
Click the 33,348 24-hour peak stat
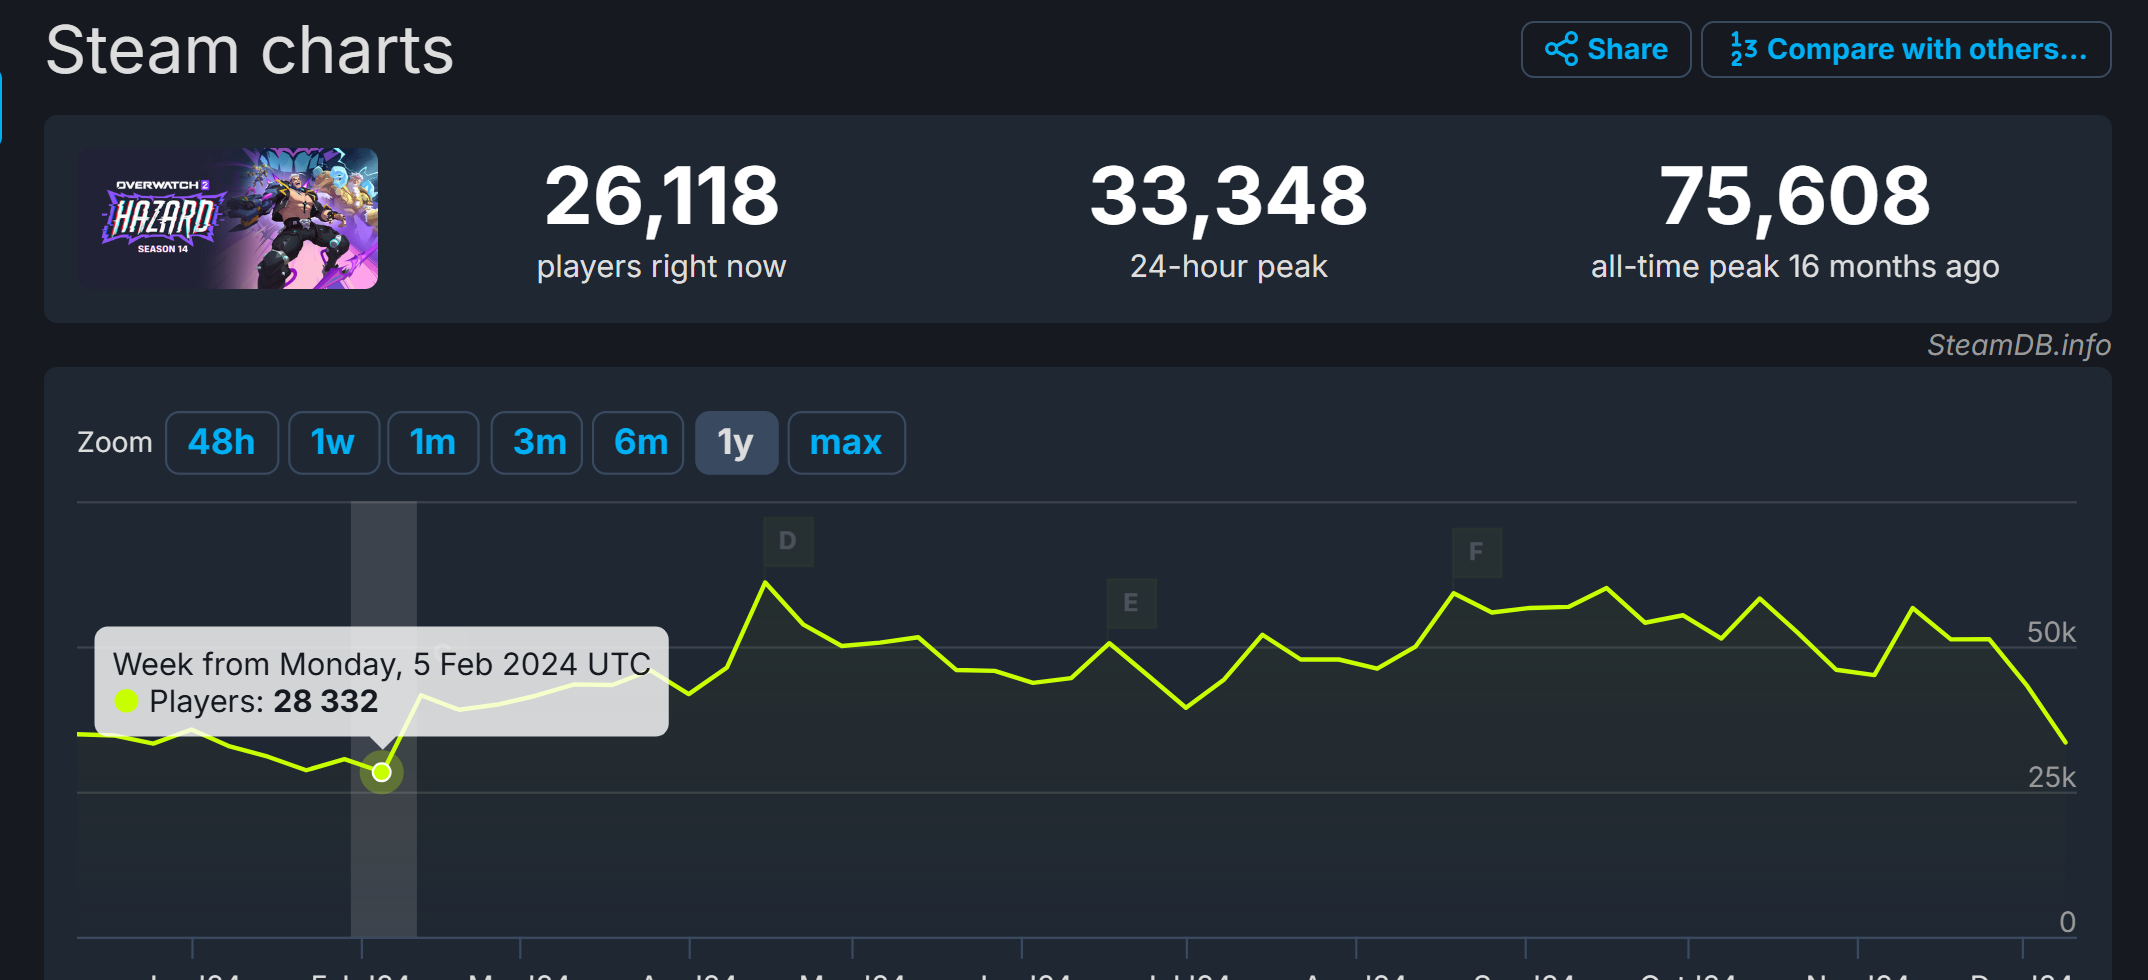click(x=1228, y=197)
